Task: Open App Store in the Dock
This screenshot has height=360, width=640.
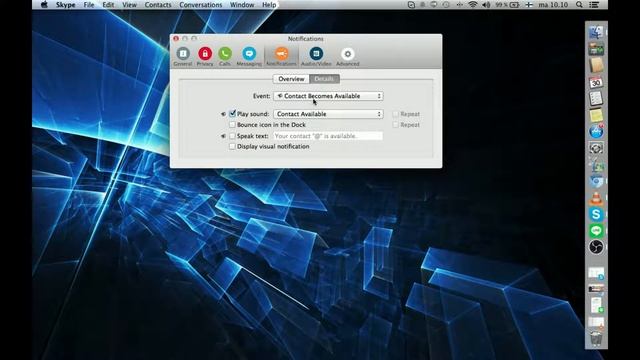Action: 596,131
